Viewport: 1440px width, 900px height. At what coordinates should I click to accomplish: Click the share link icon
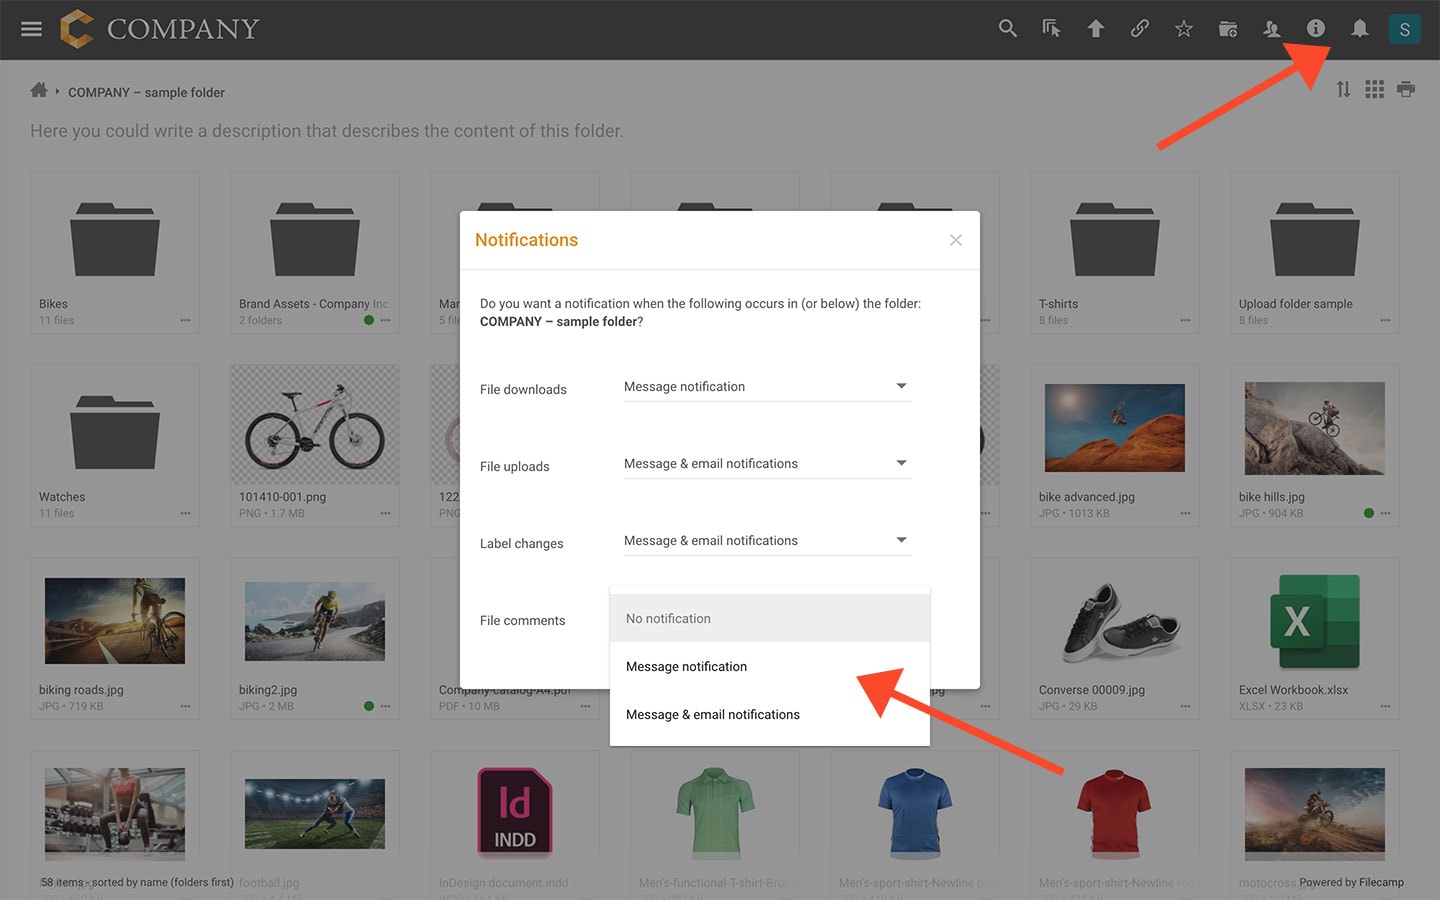coord(1139,29)
